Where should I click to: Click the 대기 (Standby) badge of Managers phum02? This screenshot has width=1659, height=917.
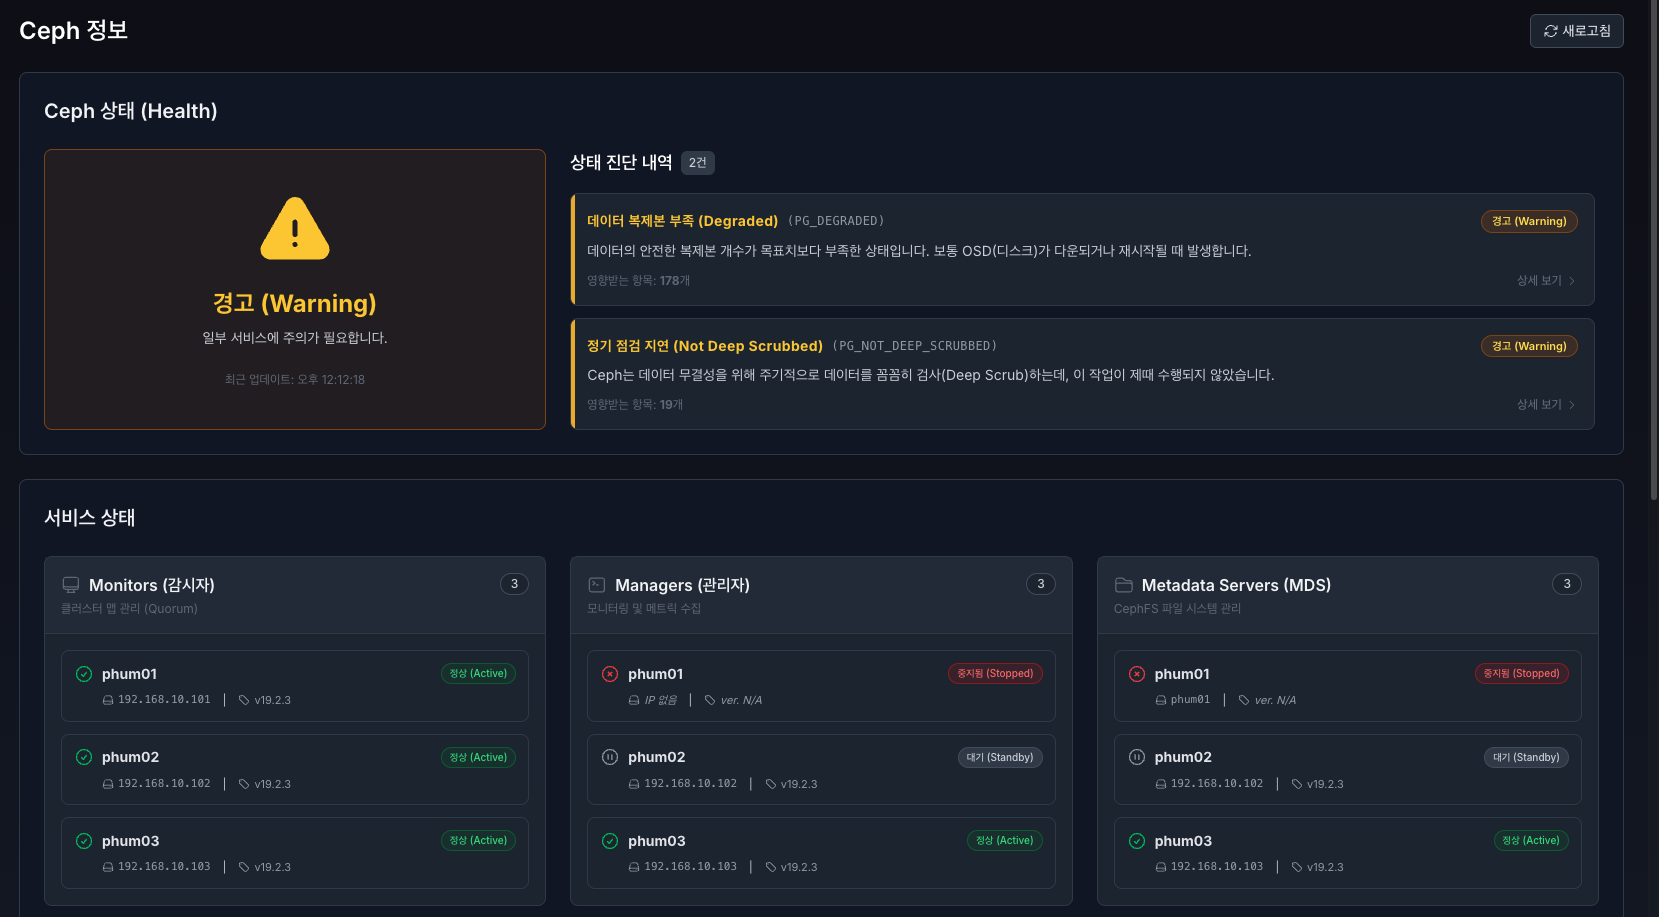(1000, 757)
